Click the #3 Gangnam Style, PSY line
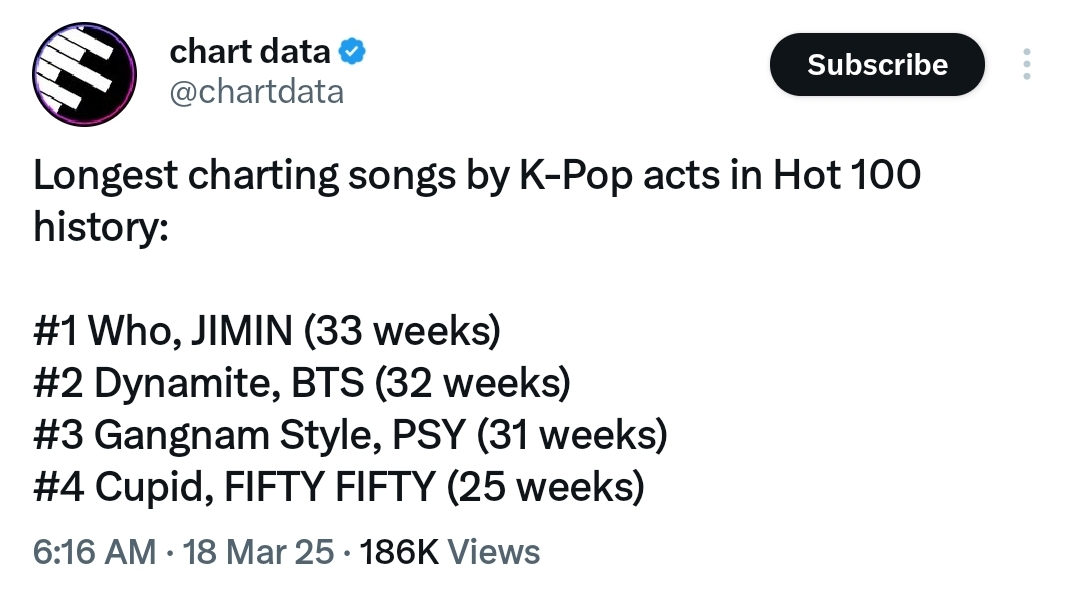Image resolution: width=1080 pixels, height=597 pixels. (350, 435)
